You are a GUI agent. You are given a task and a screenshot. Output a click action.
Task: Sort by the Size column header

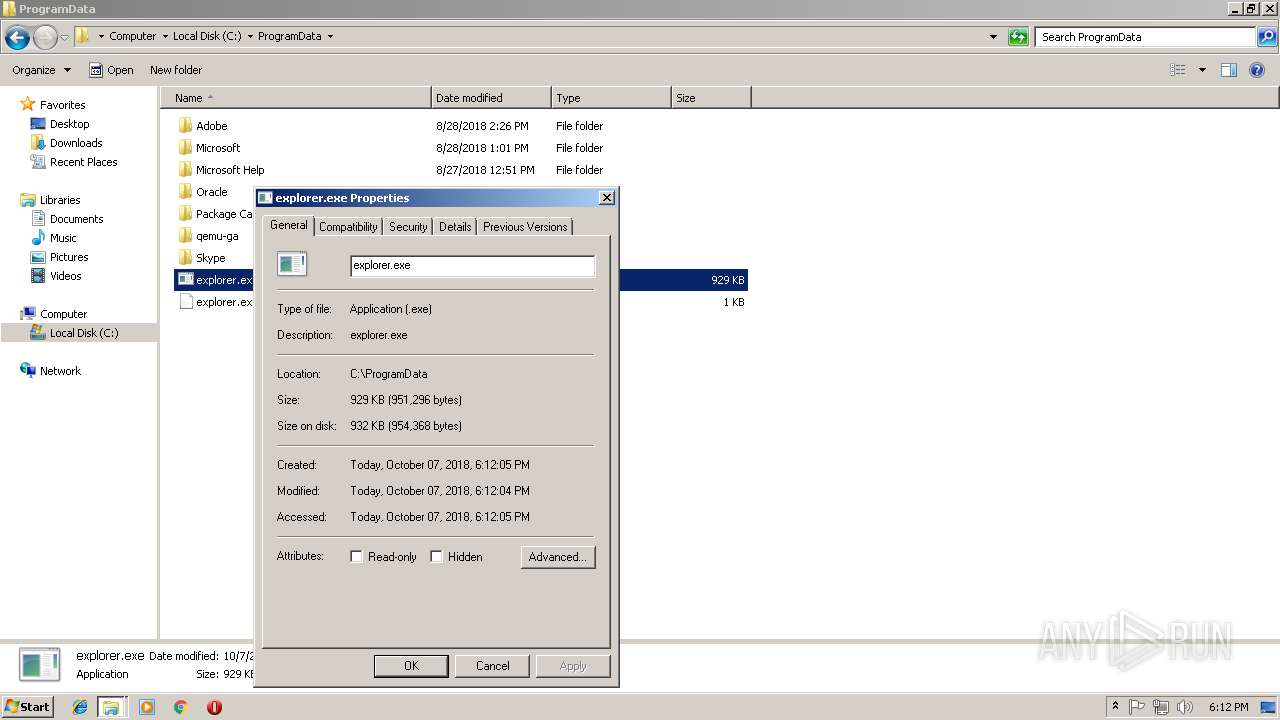point(711,98)
